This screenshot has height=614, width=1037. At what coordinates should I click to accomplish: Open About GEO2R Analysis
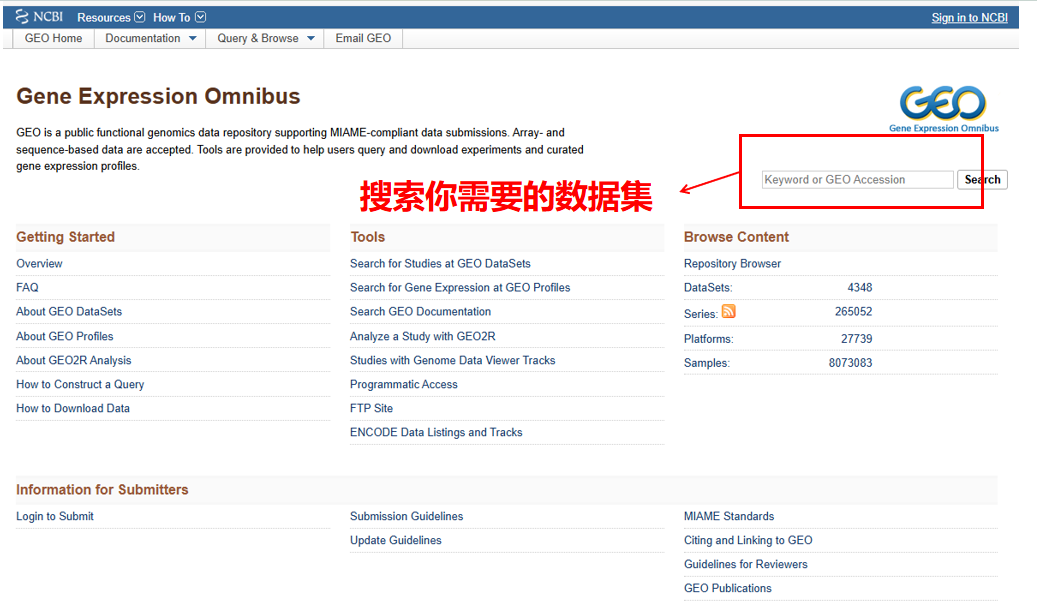click(x=73, y=360)
